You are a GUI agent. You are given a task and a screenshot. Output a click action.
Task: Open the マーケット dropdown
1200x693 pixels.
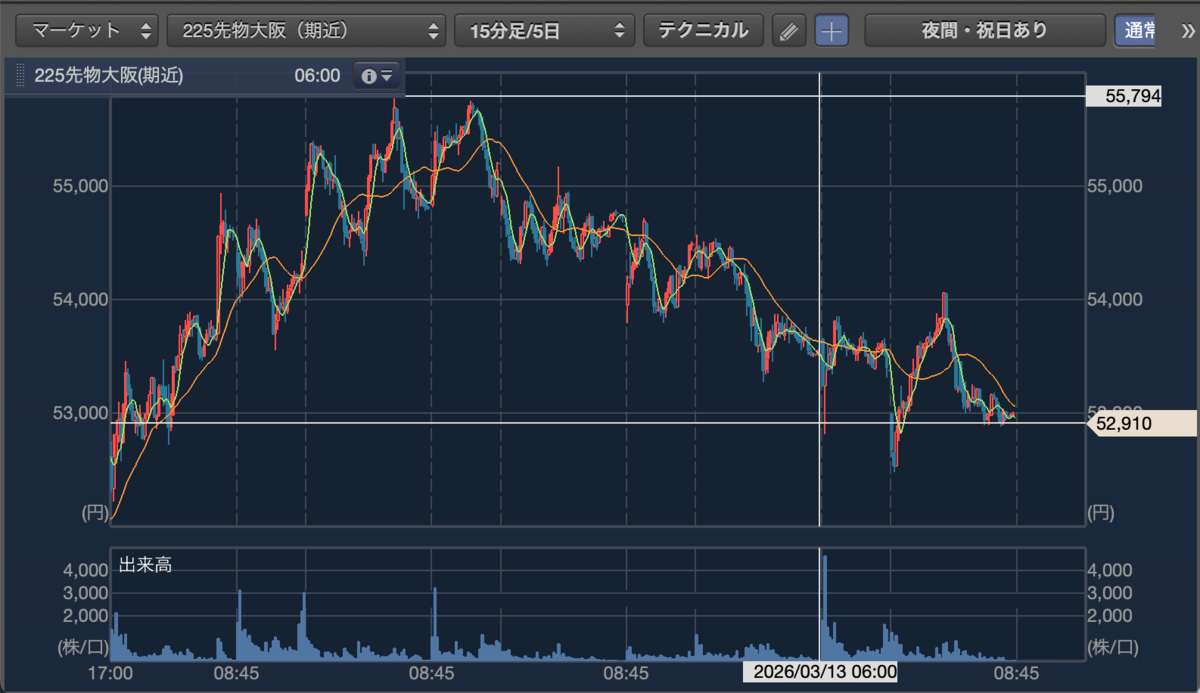click(88, 30)
